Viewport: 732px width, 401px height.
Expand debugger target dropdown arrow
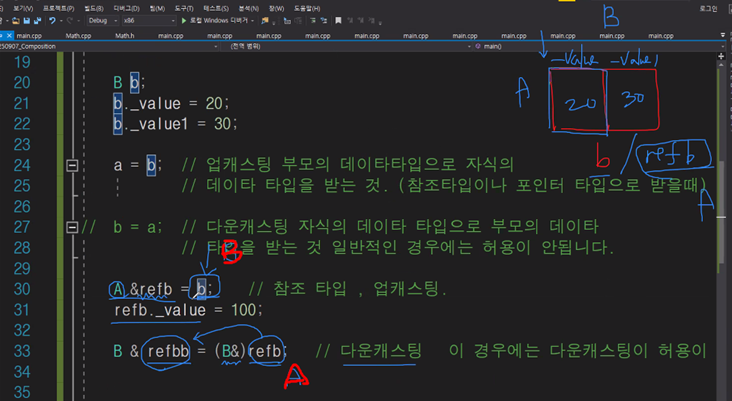click(x=253, y=21)
